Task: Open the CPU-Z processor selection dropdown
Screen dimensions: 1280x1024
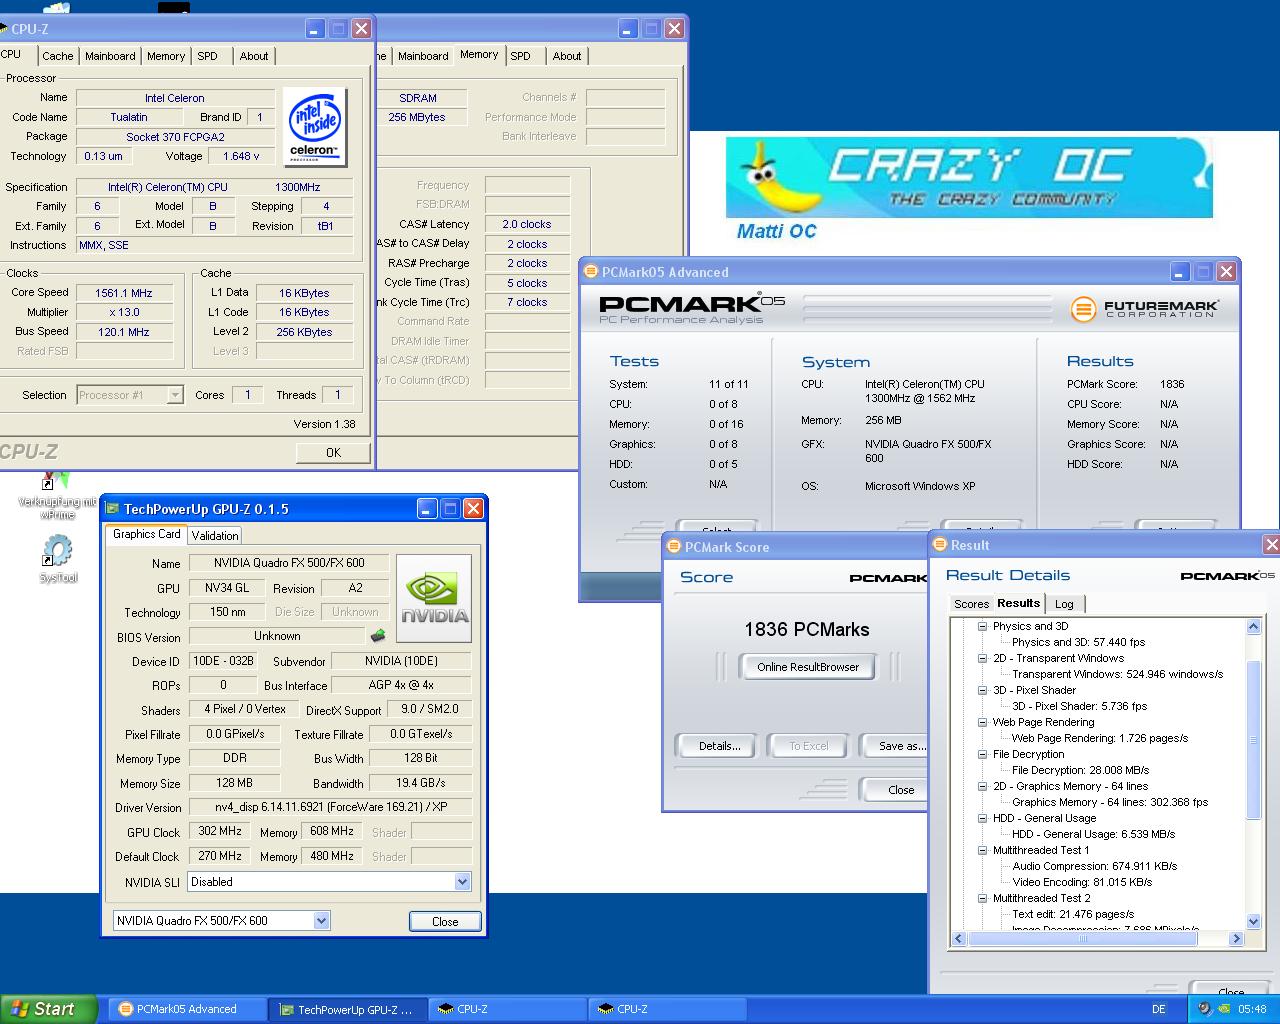Action: [175, 395]
